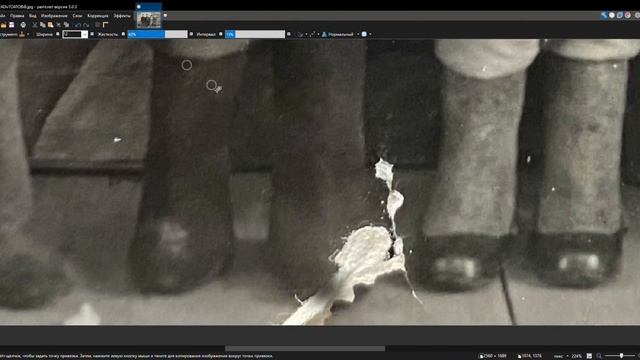Toggle the pixel grid icon

97,25
